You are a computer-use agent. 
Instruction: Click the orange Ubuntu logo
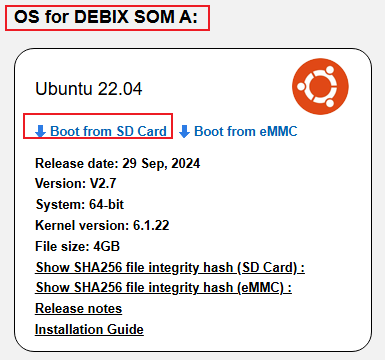(x=320, y=86)
